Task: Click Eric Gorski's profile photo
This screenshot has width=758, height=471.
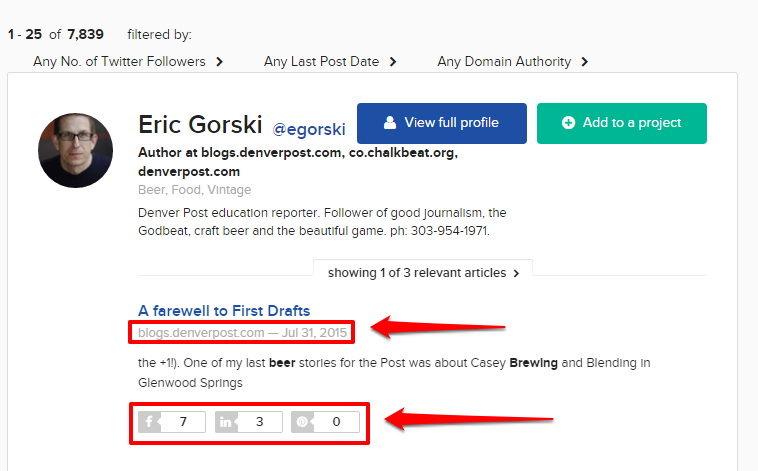Action: pos(75,150)
